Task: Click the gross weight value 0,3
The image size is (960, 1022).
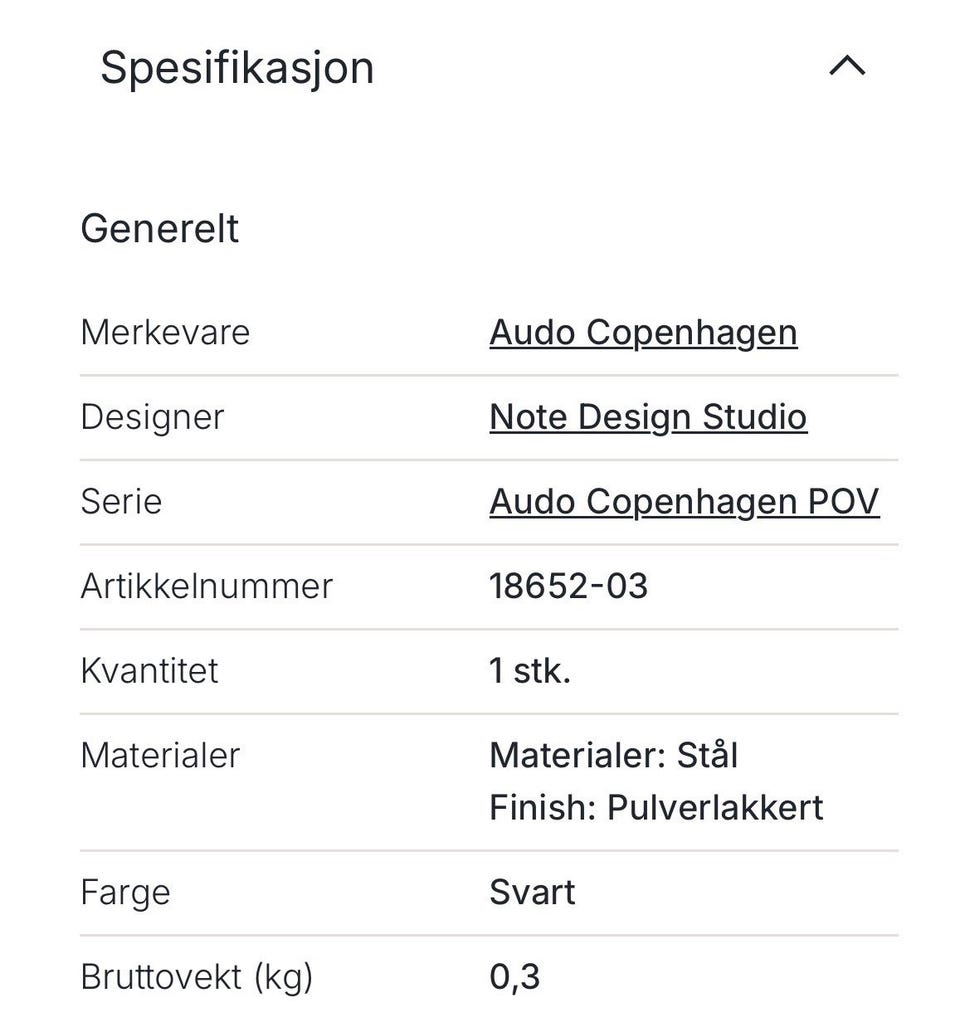Action: click(514, 977)
